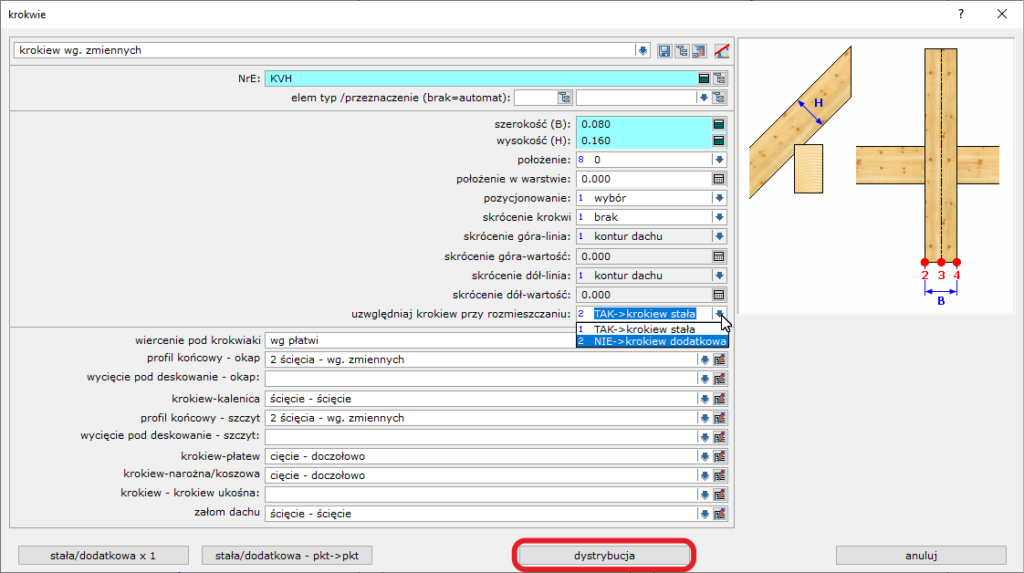
Task: Click the calculator icon for położenie w warstwie
Action: coord(718,179)
